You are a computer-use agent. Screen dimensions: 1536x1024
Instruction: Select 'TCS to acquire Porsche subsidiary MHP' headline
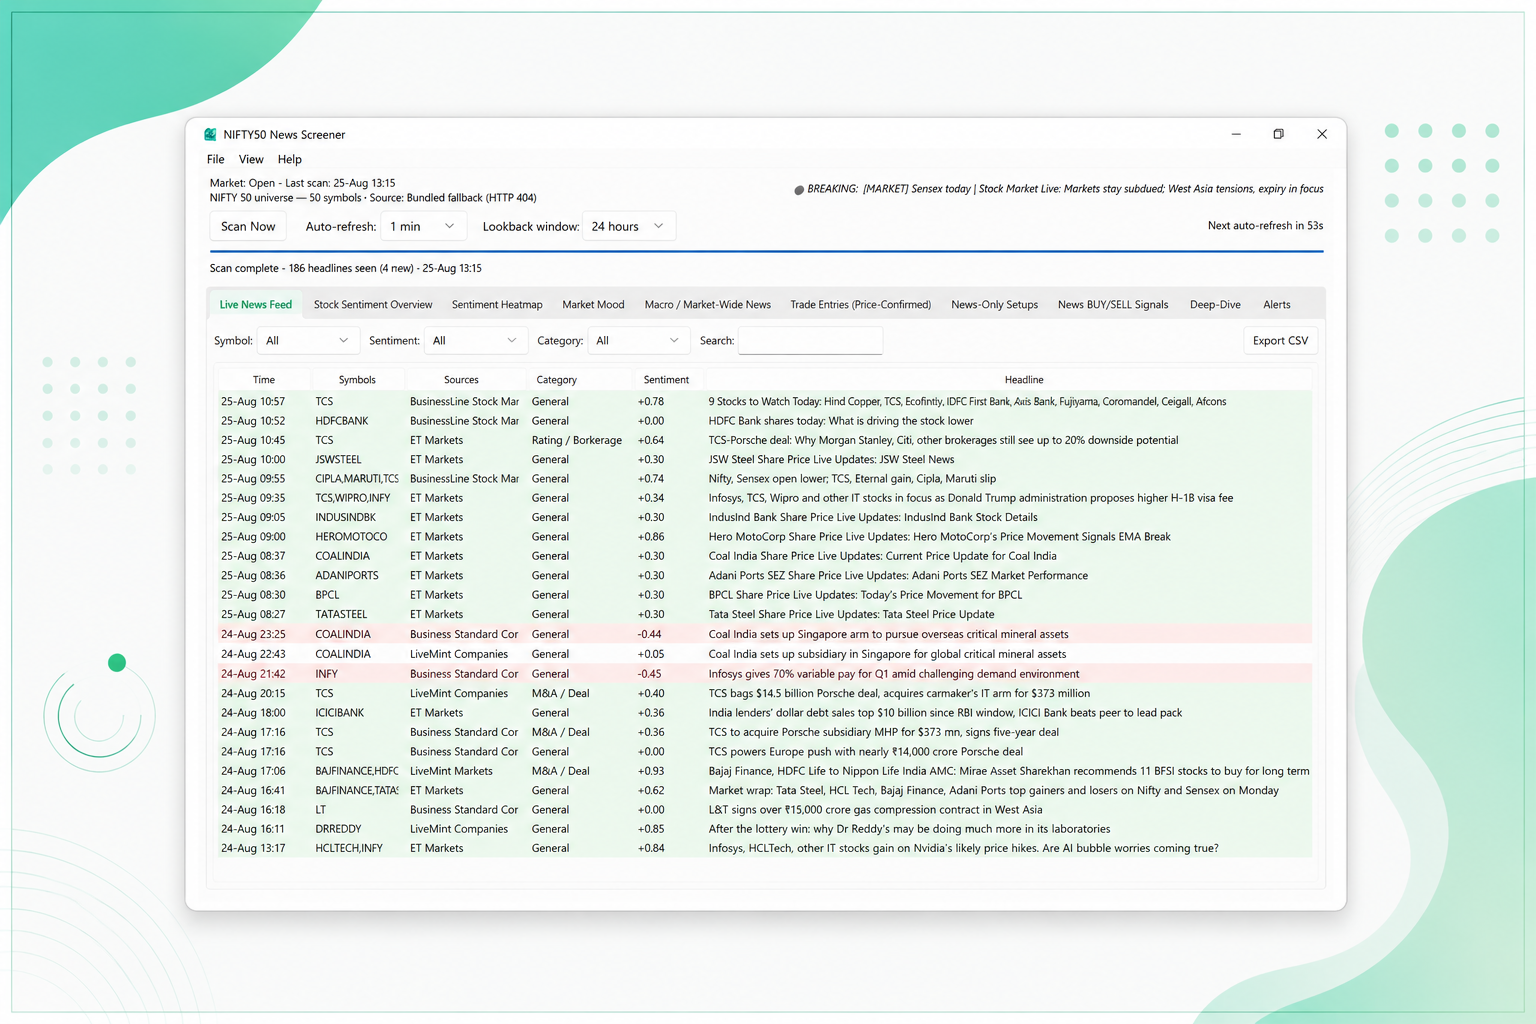coord(883,732)
